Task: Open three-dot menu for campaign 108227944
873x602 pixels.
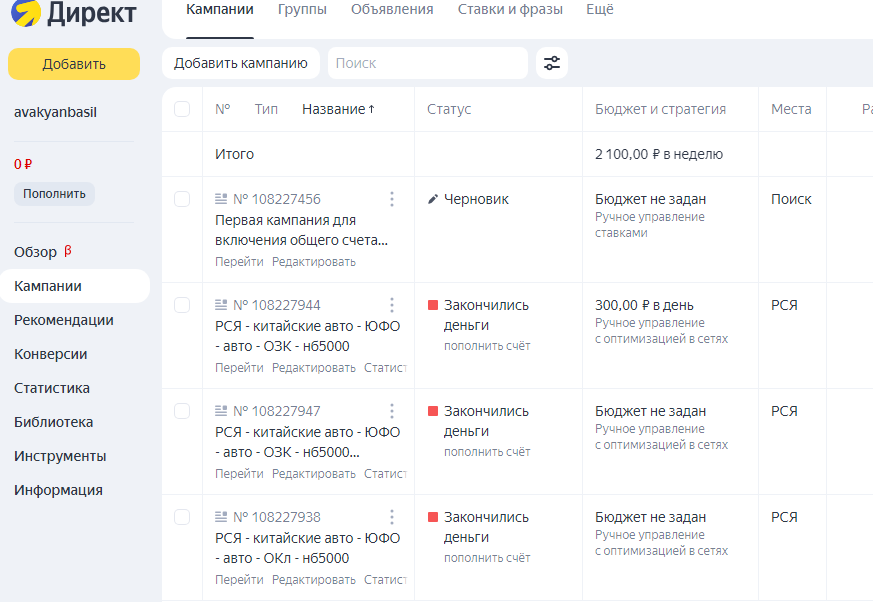Action: click(x=392, y=305)
